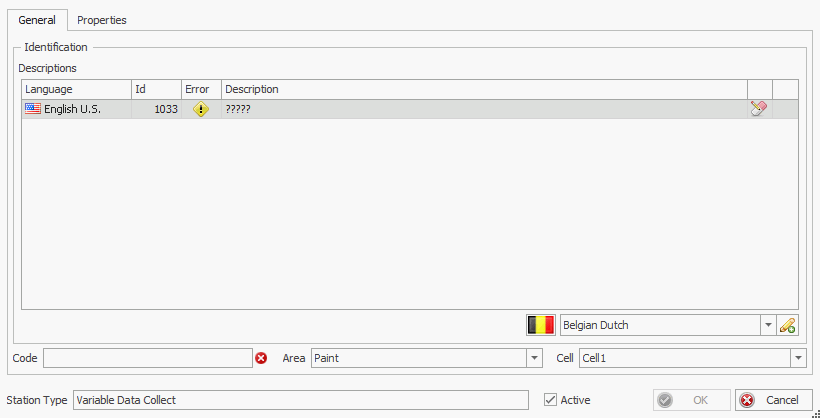Click the yellow warning icon in Error column
The image size is (820, 418).
tap(201, 109)
